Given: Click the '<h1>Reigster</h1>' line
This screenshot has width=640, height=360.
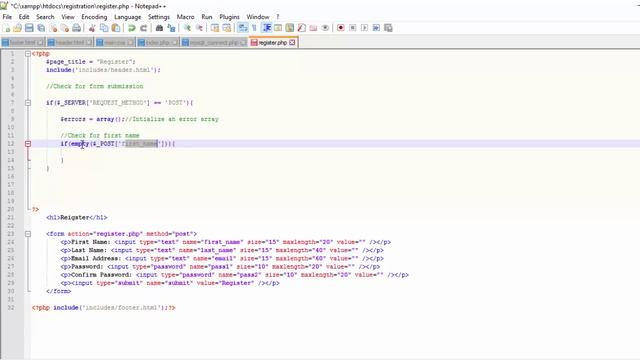Looking at the screenshot, I should click(x=77, y=218).
